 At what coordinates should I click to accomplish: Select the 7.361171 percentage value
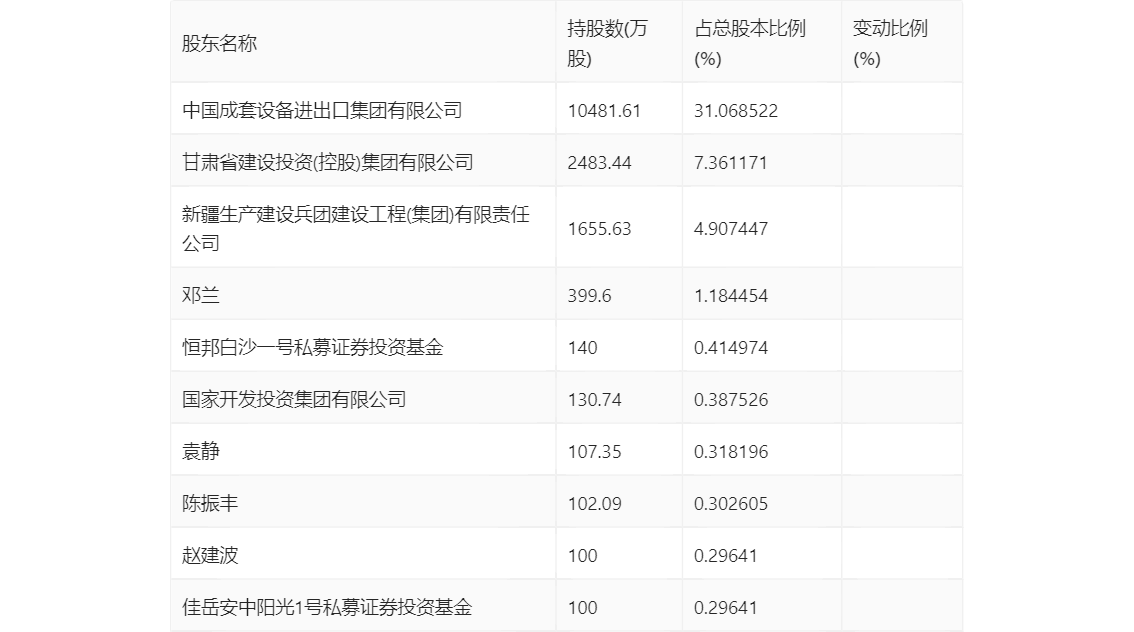(730, 163)
